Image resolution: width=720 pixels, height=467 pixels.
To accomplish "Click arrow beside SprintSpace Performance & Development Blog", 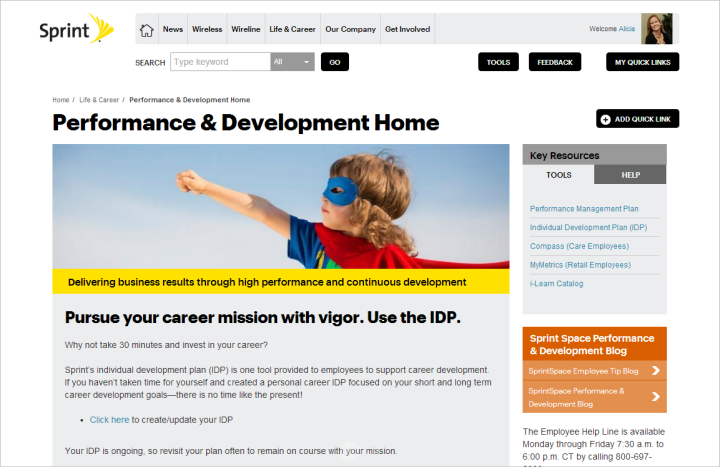I will [656, 397].
